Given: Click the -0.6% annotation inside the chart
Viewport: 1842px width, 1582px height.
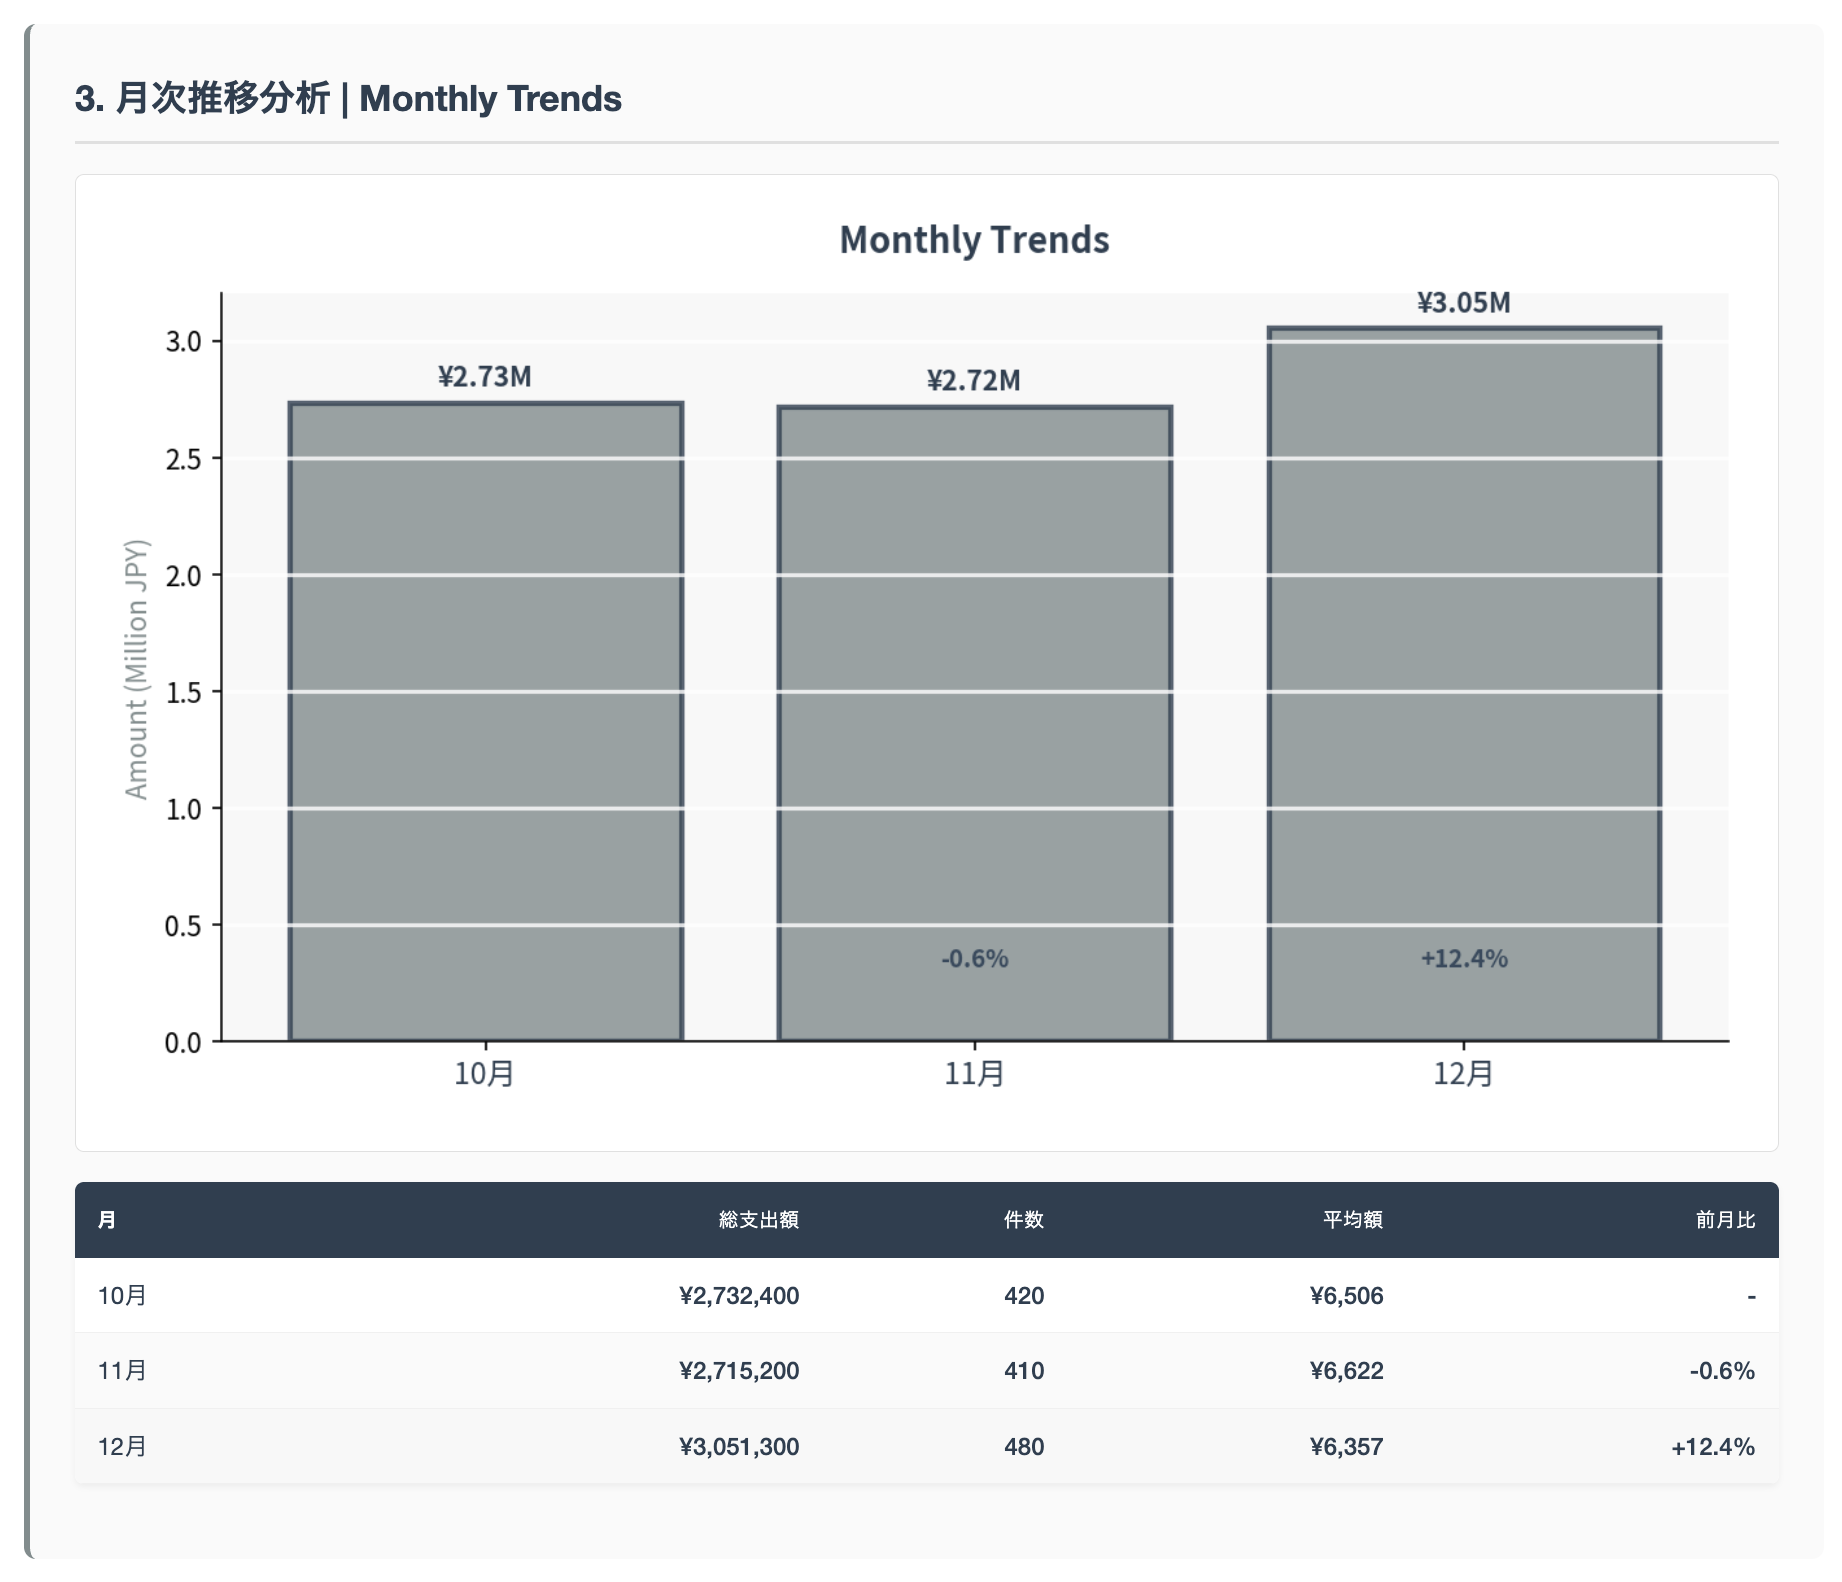Looking at the screenshot, I should pos(974,959).
